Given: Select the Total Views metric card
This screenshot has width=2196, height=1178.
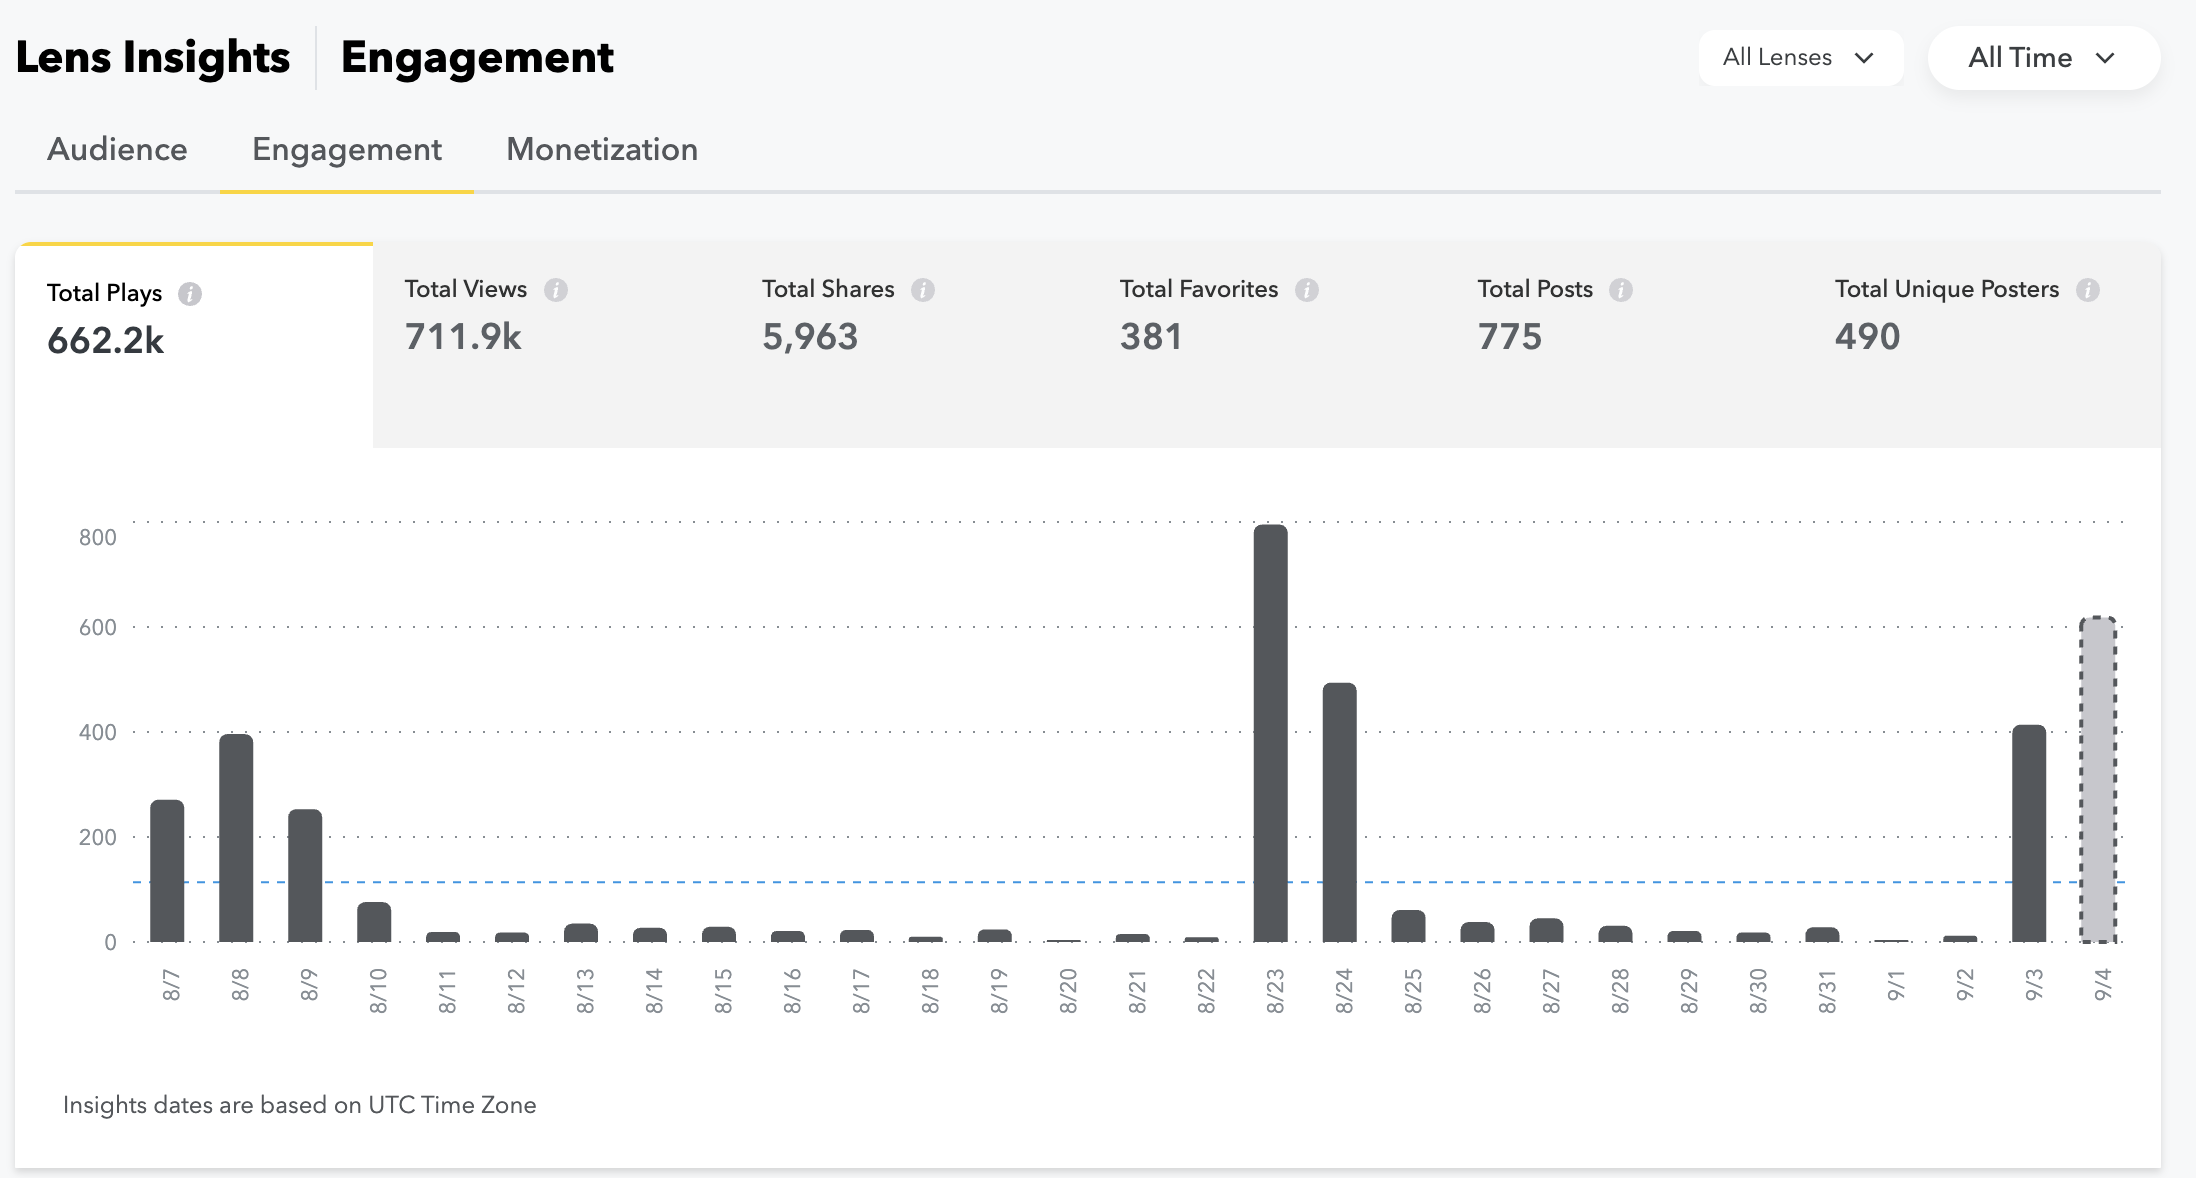Looking at the screenshot, I should click(x=552, y=345).
